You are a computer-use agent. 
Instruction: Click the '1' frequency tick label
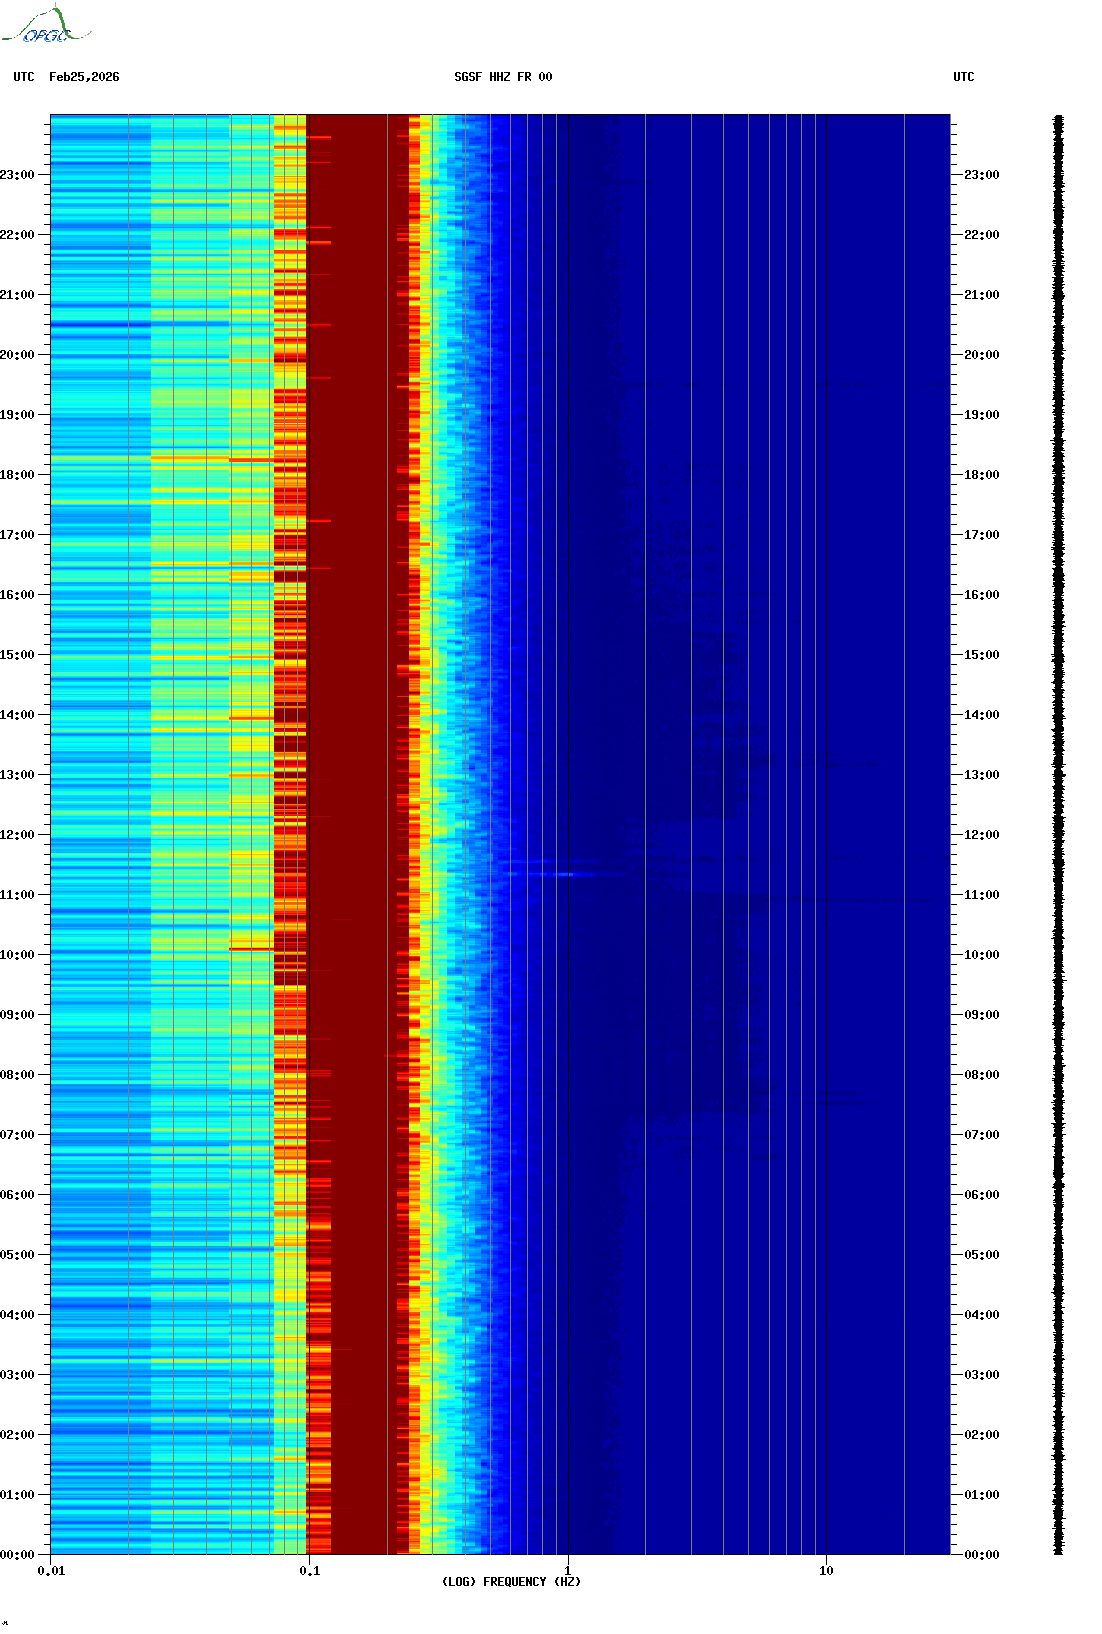(568, 1571)
